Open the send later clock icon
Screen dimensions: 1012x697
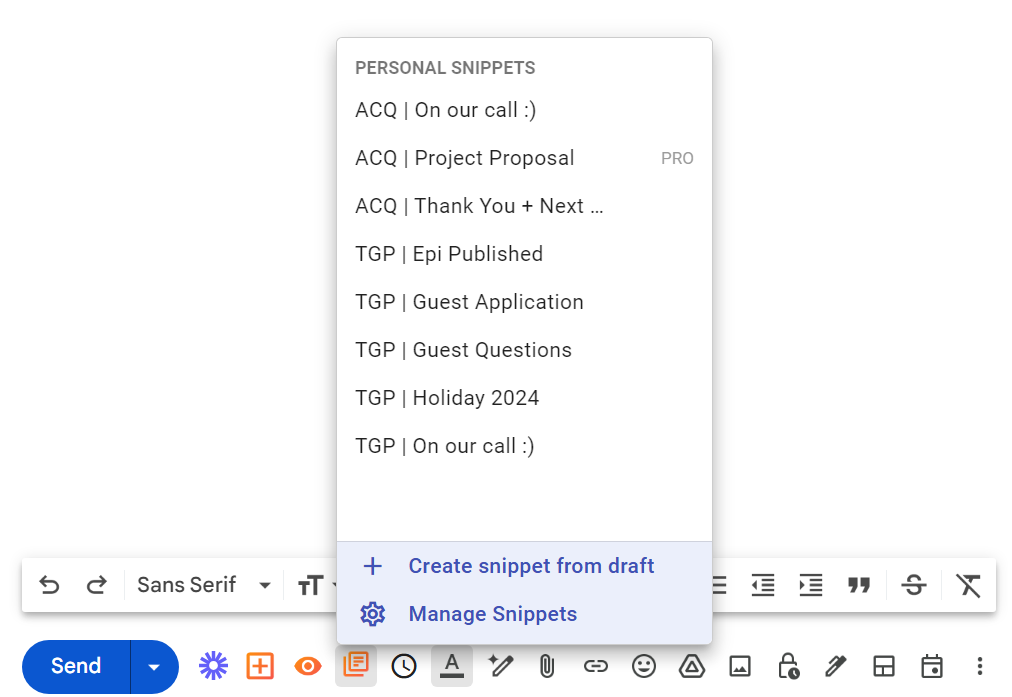point(404,666)
